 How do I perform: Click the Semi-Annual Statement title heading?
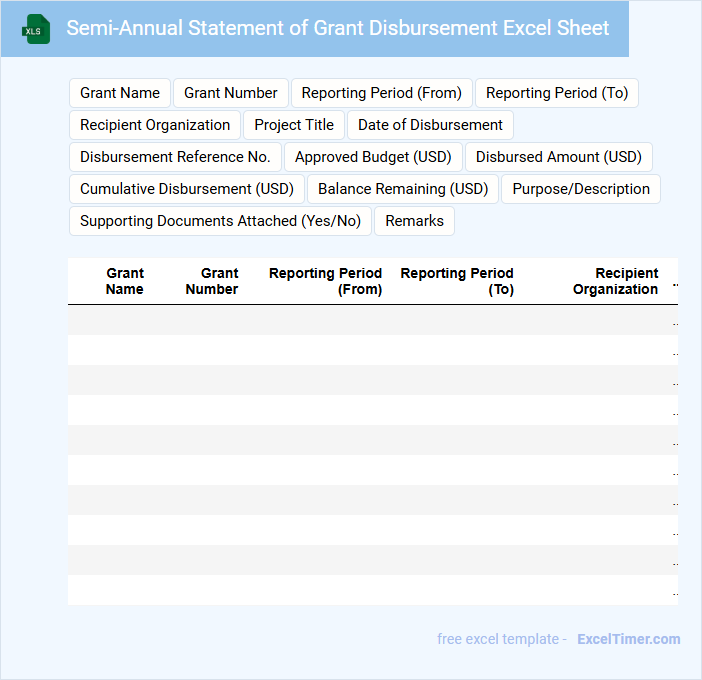[337, 28]
